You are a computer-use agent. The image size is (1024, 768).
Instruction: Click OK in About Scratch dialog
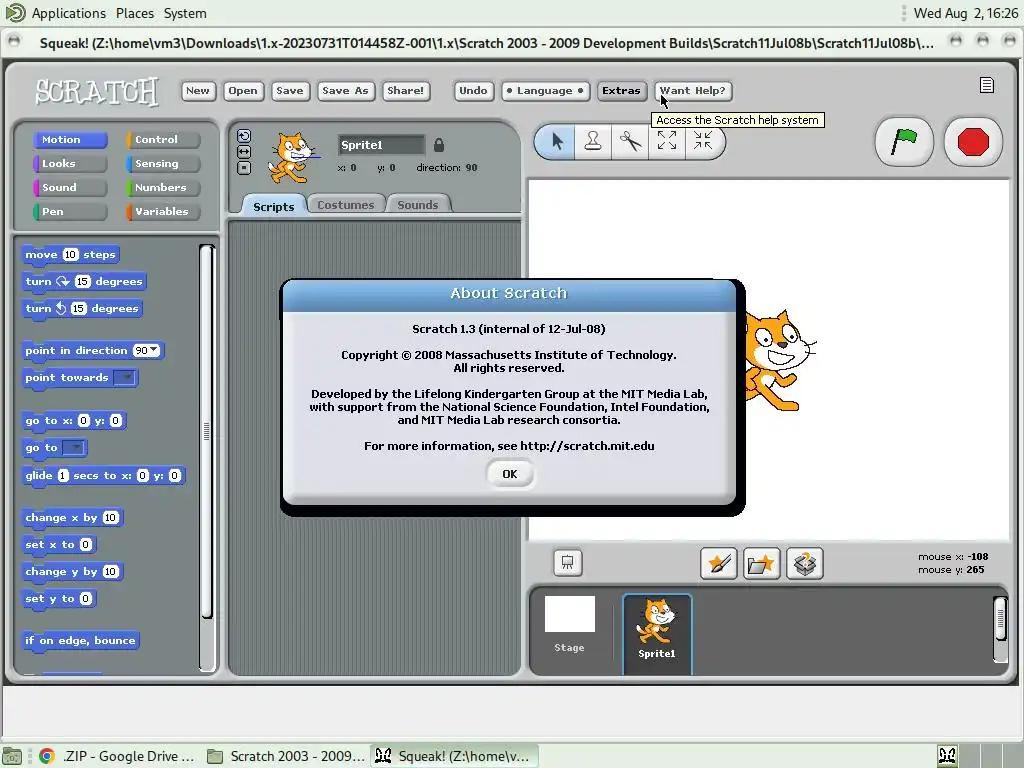[509, 474]
